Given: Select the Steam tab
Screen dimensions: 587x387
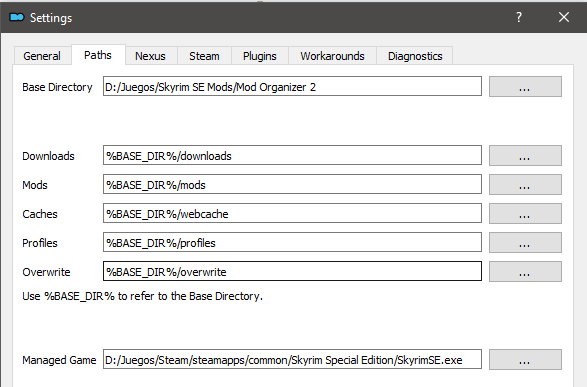Looking at the screenshot, I should 204,56.
